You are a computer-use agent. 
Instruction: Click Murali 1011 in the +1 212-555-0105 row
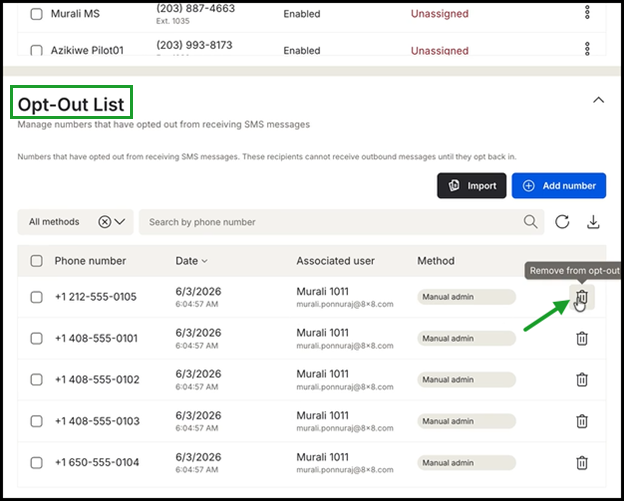(322, 292)
